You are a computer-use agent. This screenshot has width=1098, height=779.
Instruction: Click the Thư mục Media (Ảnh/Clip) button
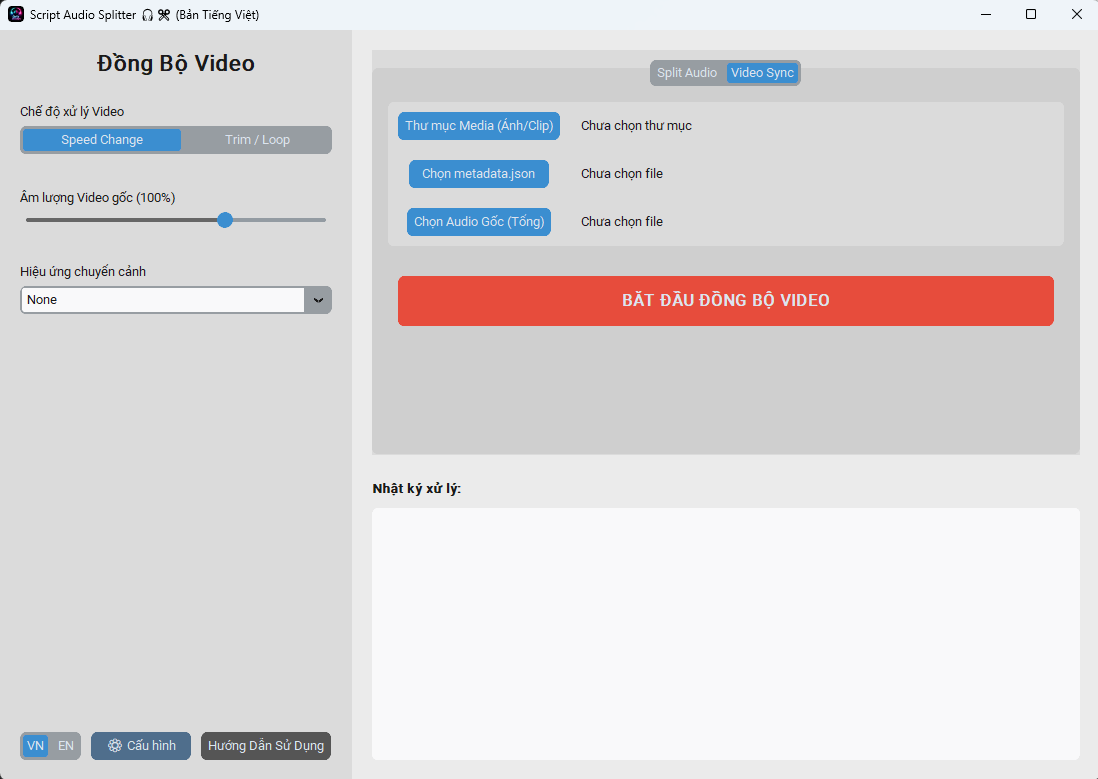[x=479, y=126]
